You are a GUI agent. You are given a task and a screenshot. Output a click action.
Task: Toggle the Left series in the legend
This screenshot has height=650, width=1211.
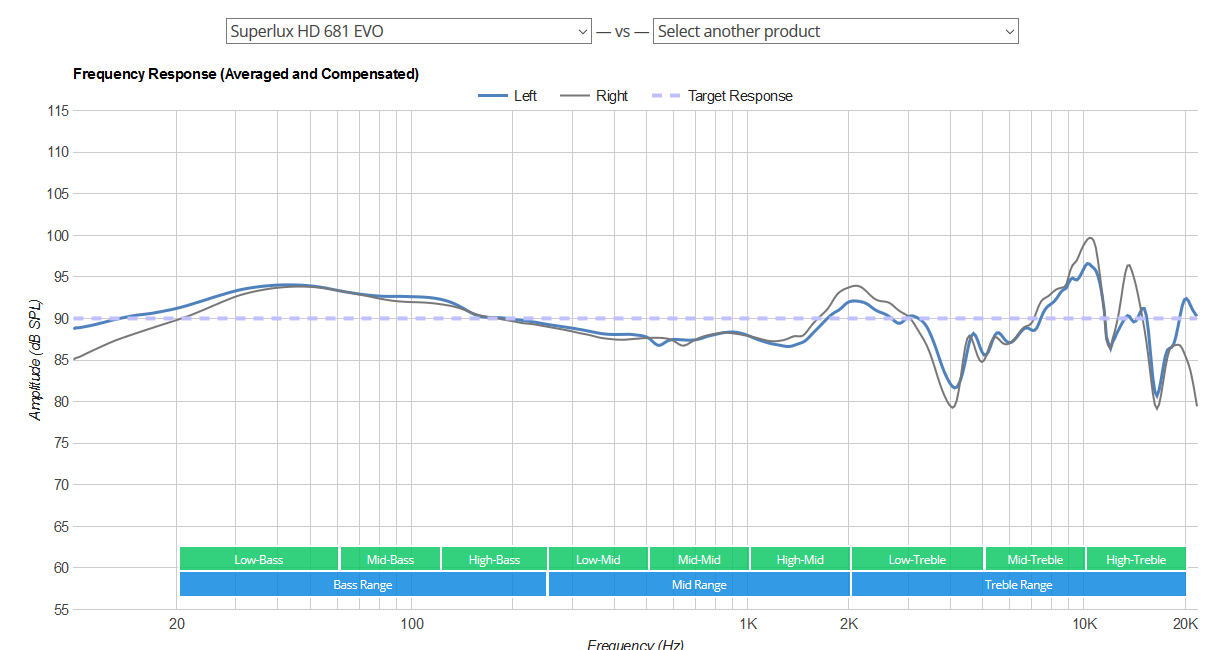(x=507, y=96)
